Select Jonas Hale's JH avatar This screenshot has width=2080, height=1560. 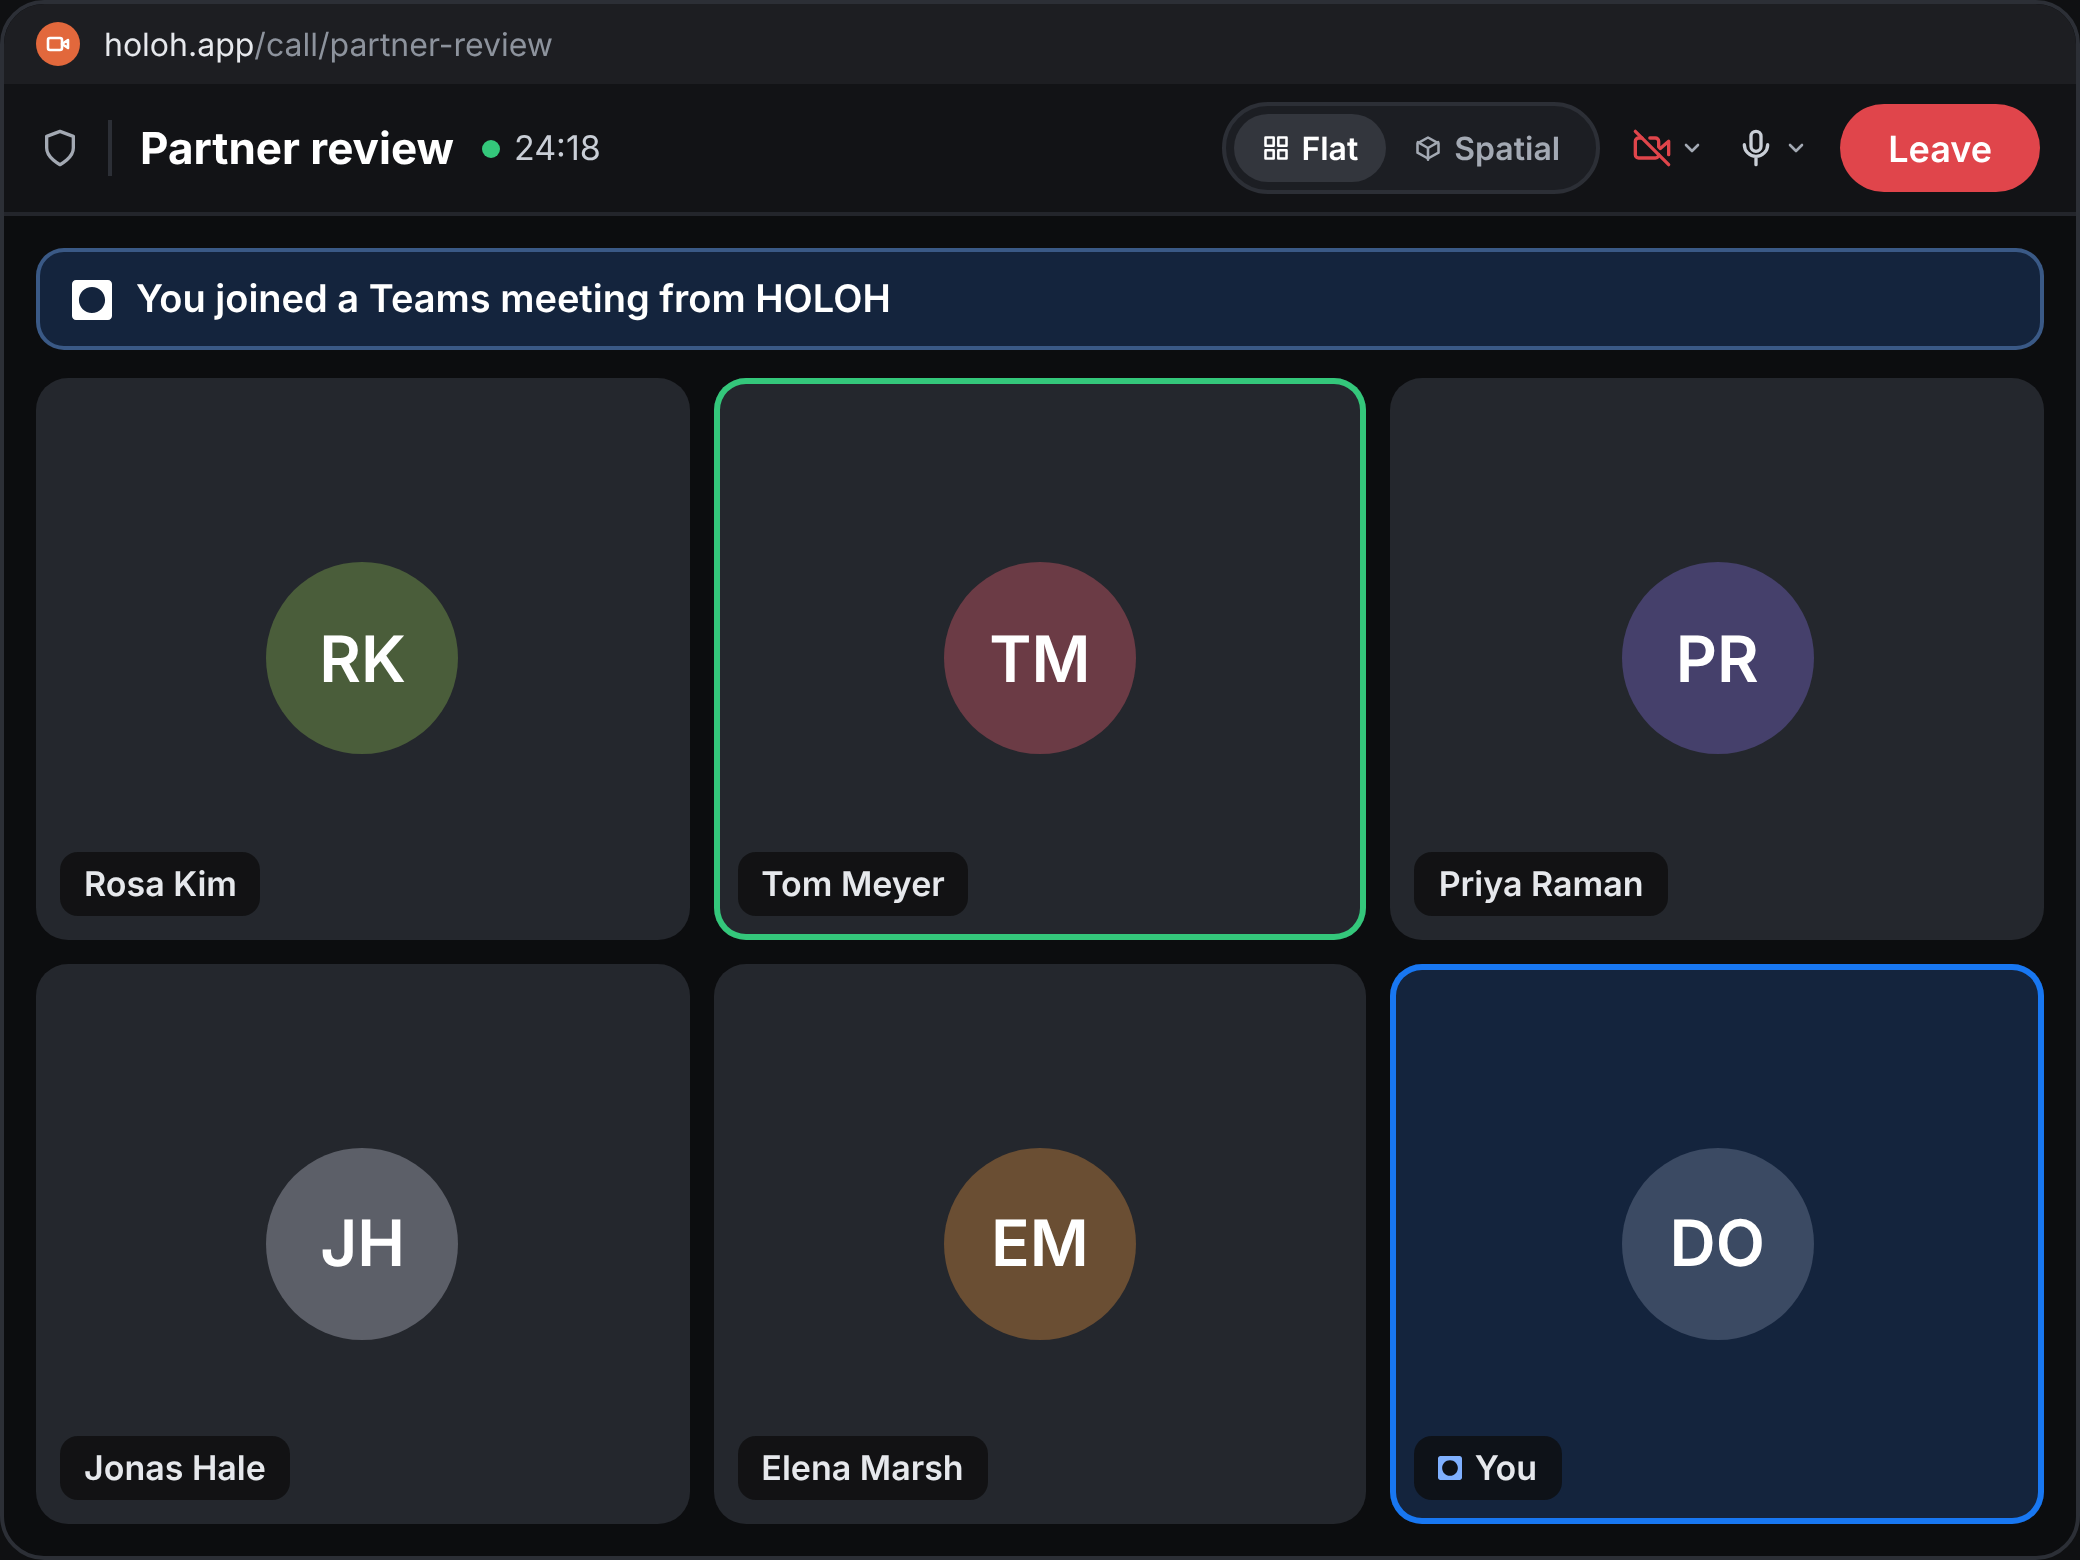click(362, 1243)
